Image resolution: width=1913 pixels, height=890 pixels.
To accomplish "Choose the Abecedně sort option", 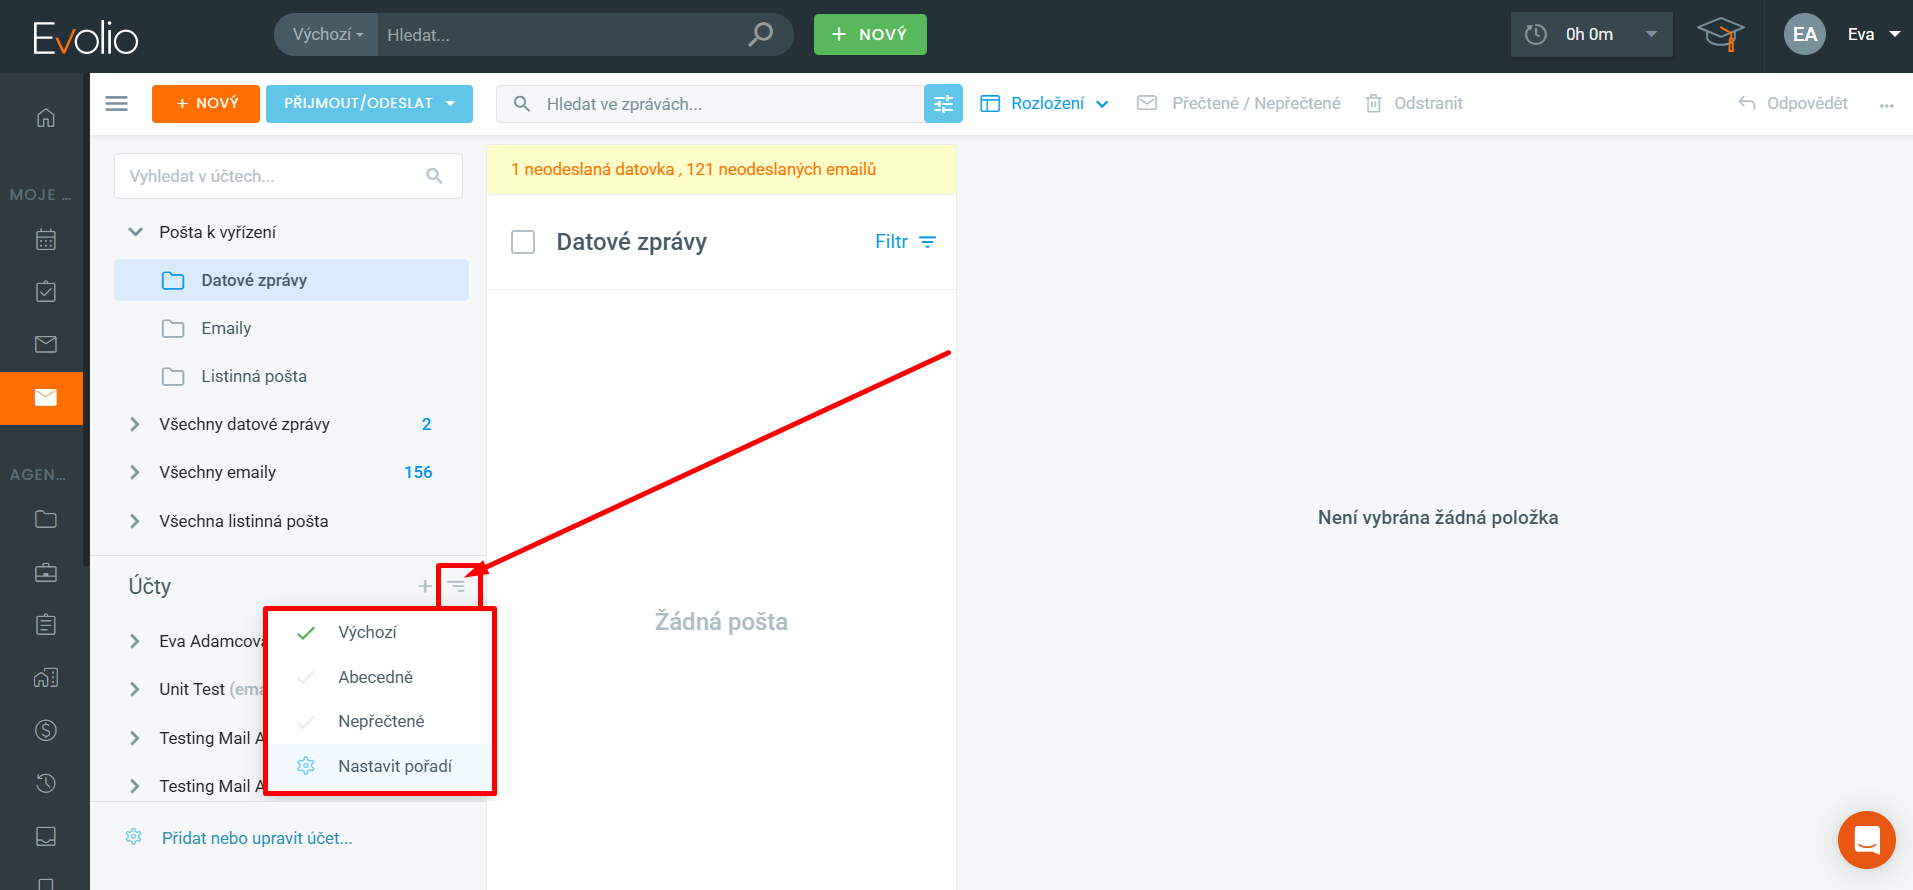I will pyautogui.click(x=375, y=677).
